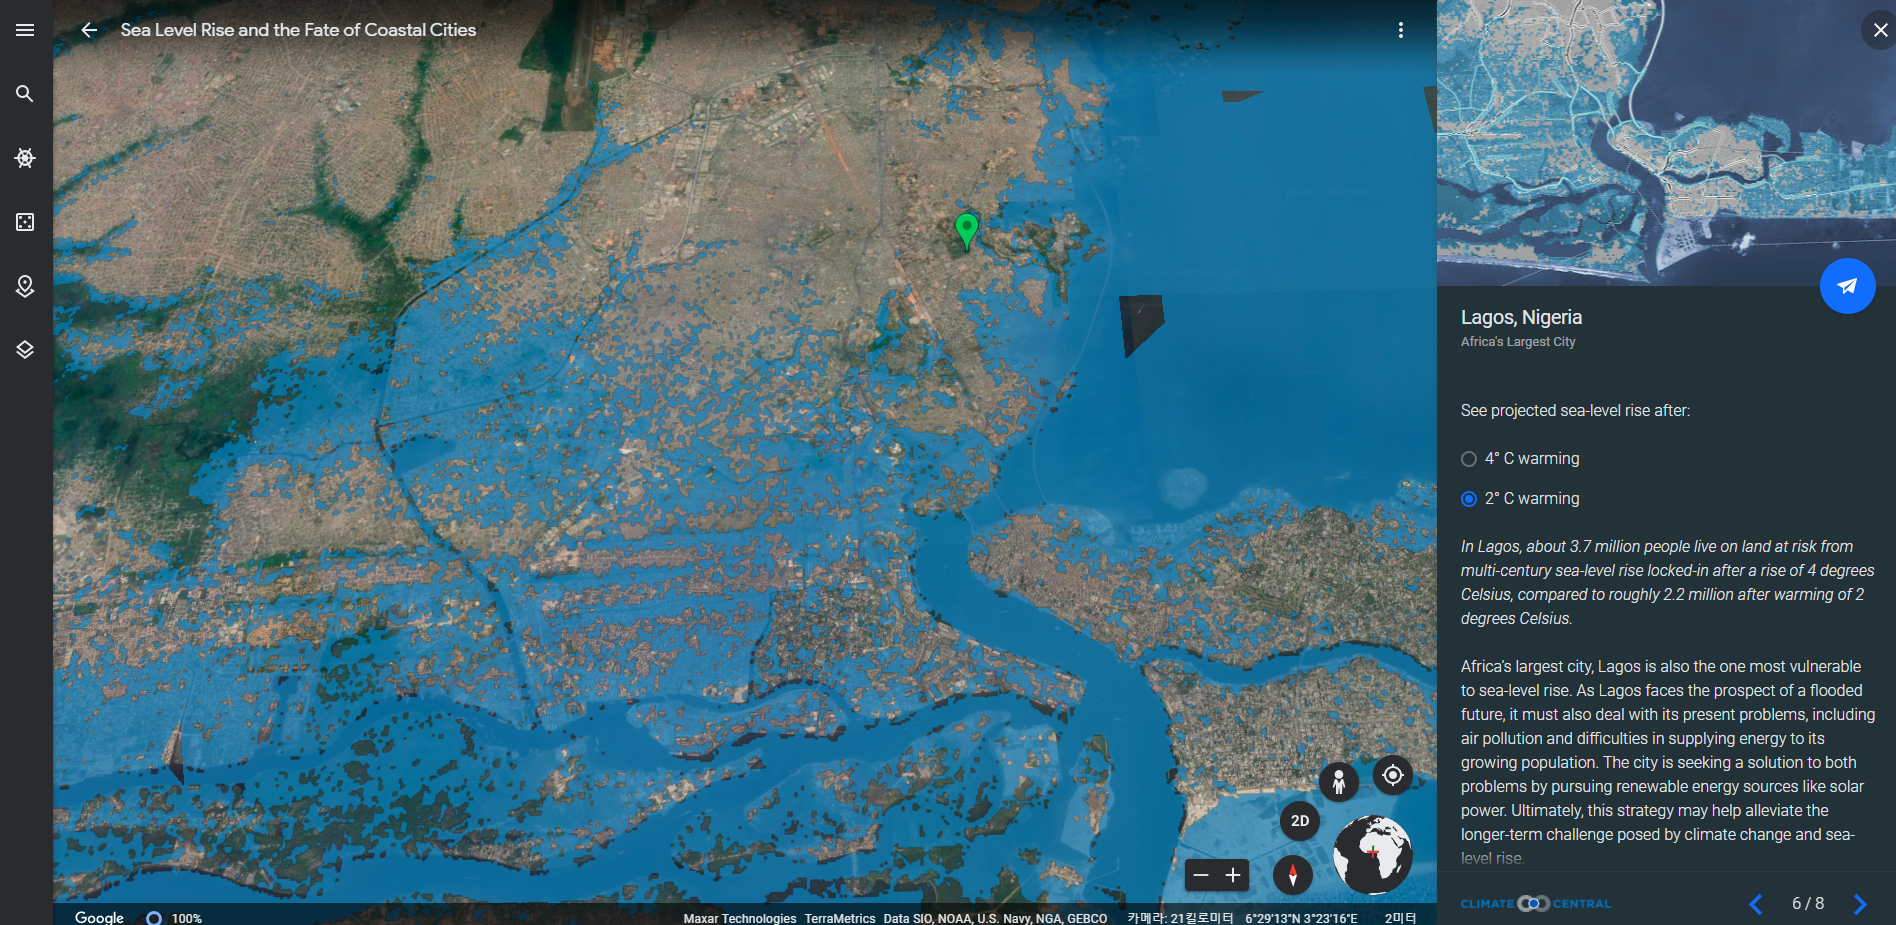Image resolution: width=1896 pixels, height=925 pixels.
Task: Click the Maxar Technologies attribution
Action: 740,918
